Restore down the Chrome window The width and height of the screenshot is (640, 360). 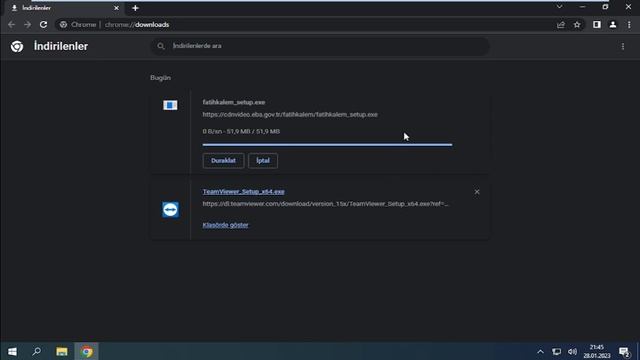pyautogui.click(x=605, y=7)
